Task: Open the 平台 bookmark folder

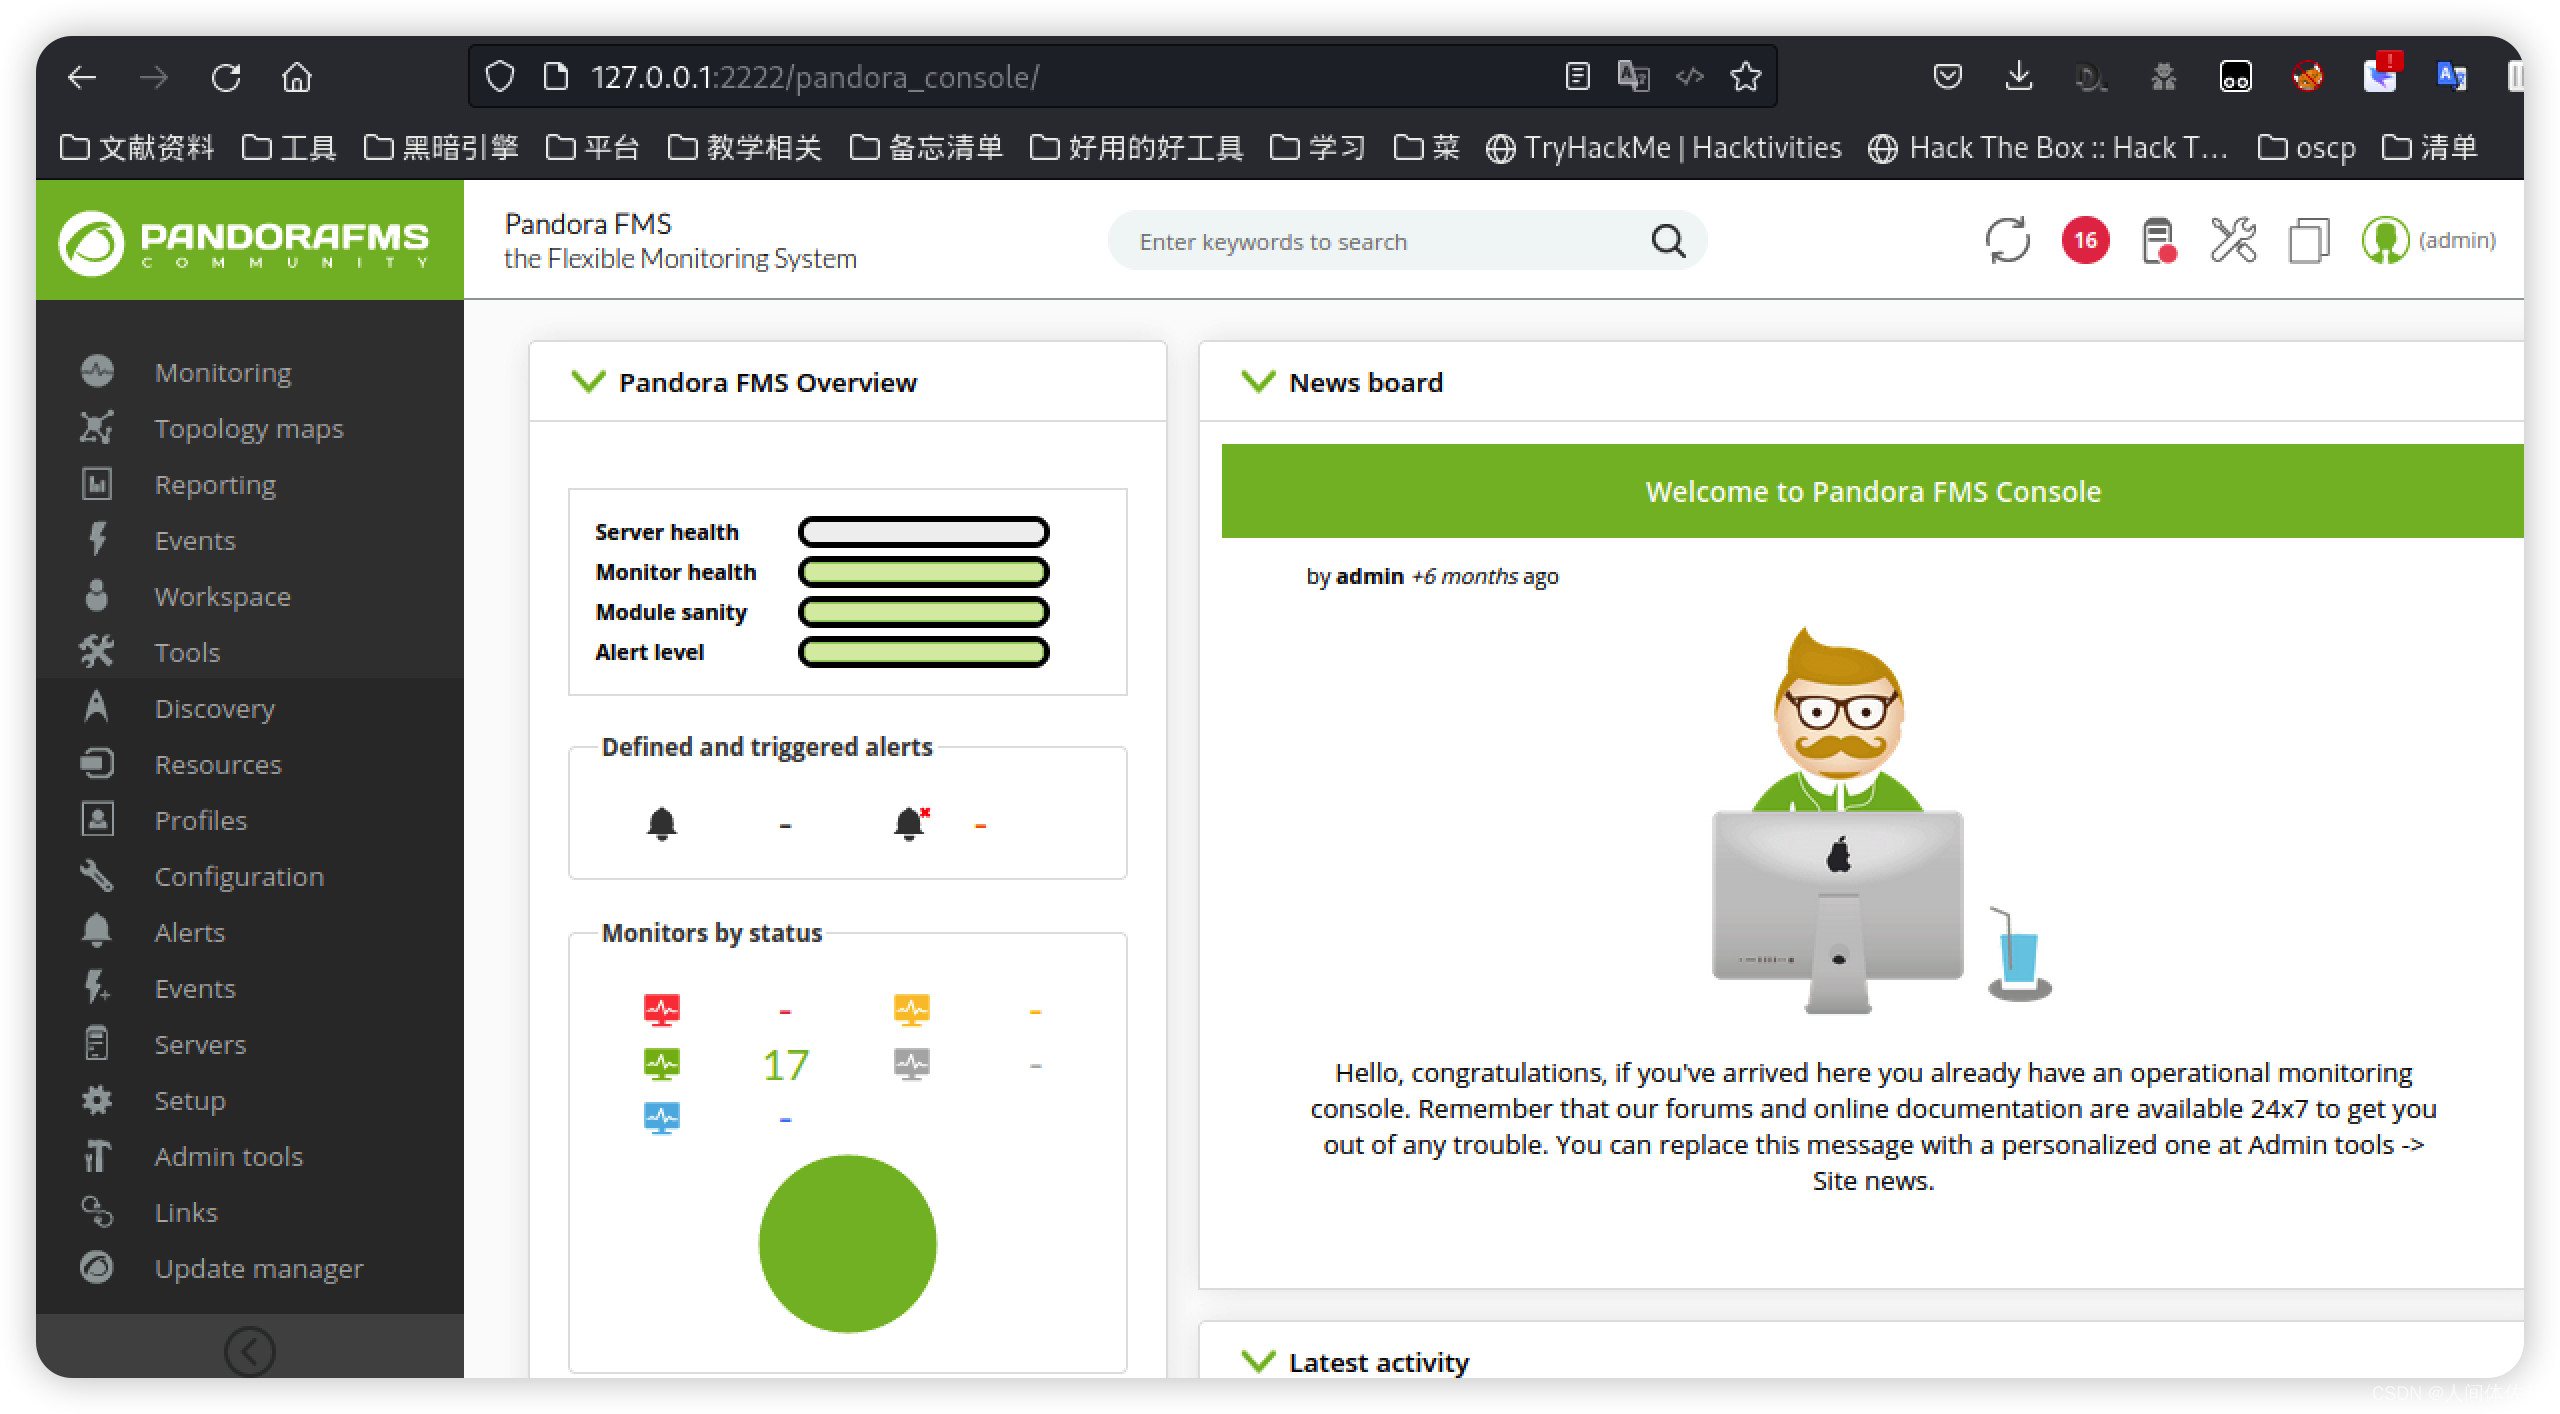Action: (593, 148)
